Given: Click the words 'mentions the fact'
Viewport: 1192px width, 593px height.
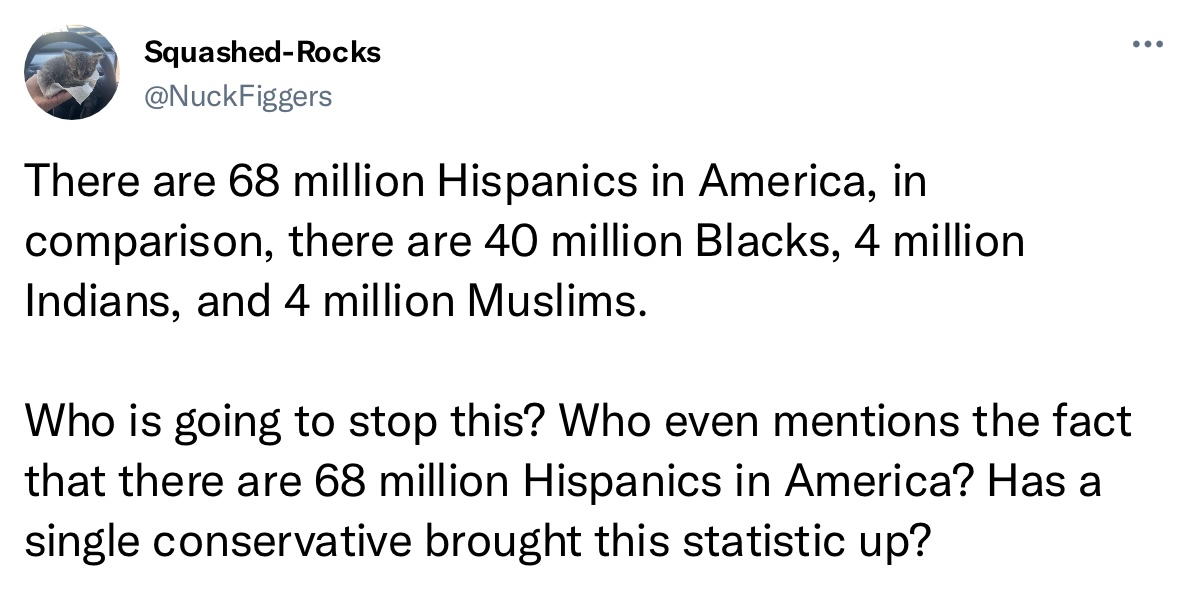Looking at the screenshot, I should (x=953, y=423).
